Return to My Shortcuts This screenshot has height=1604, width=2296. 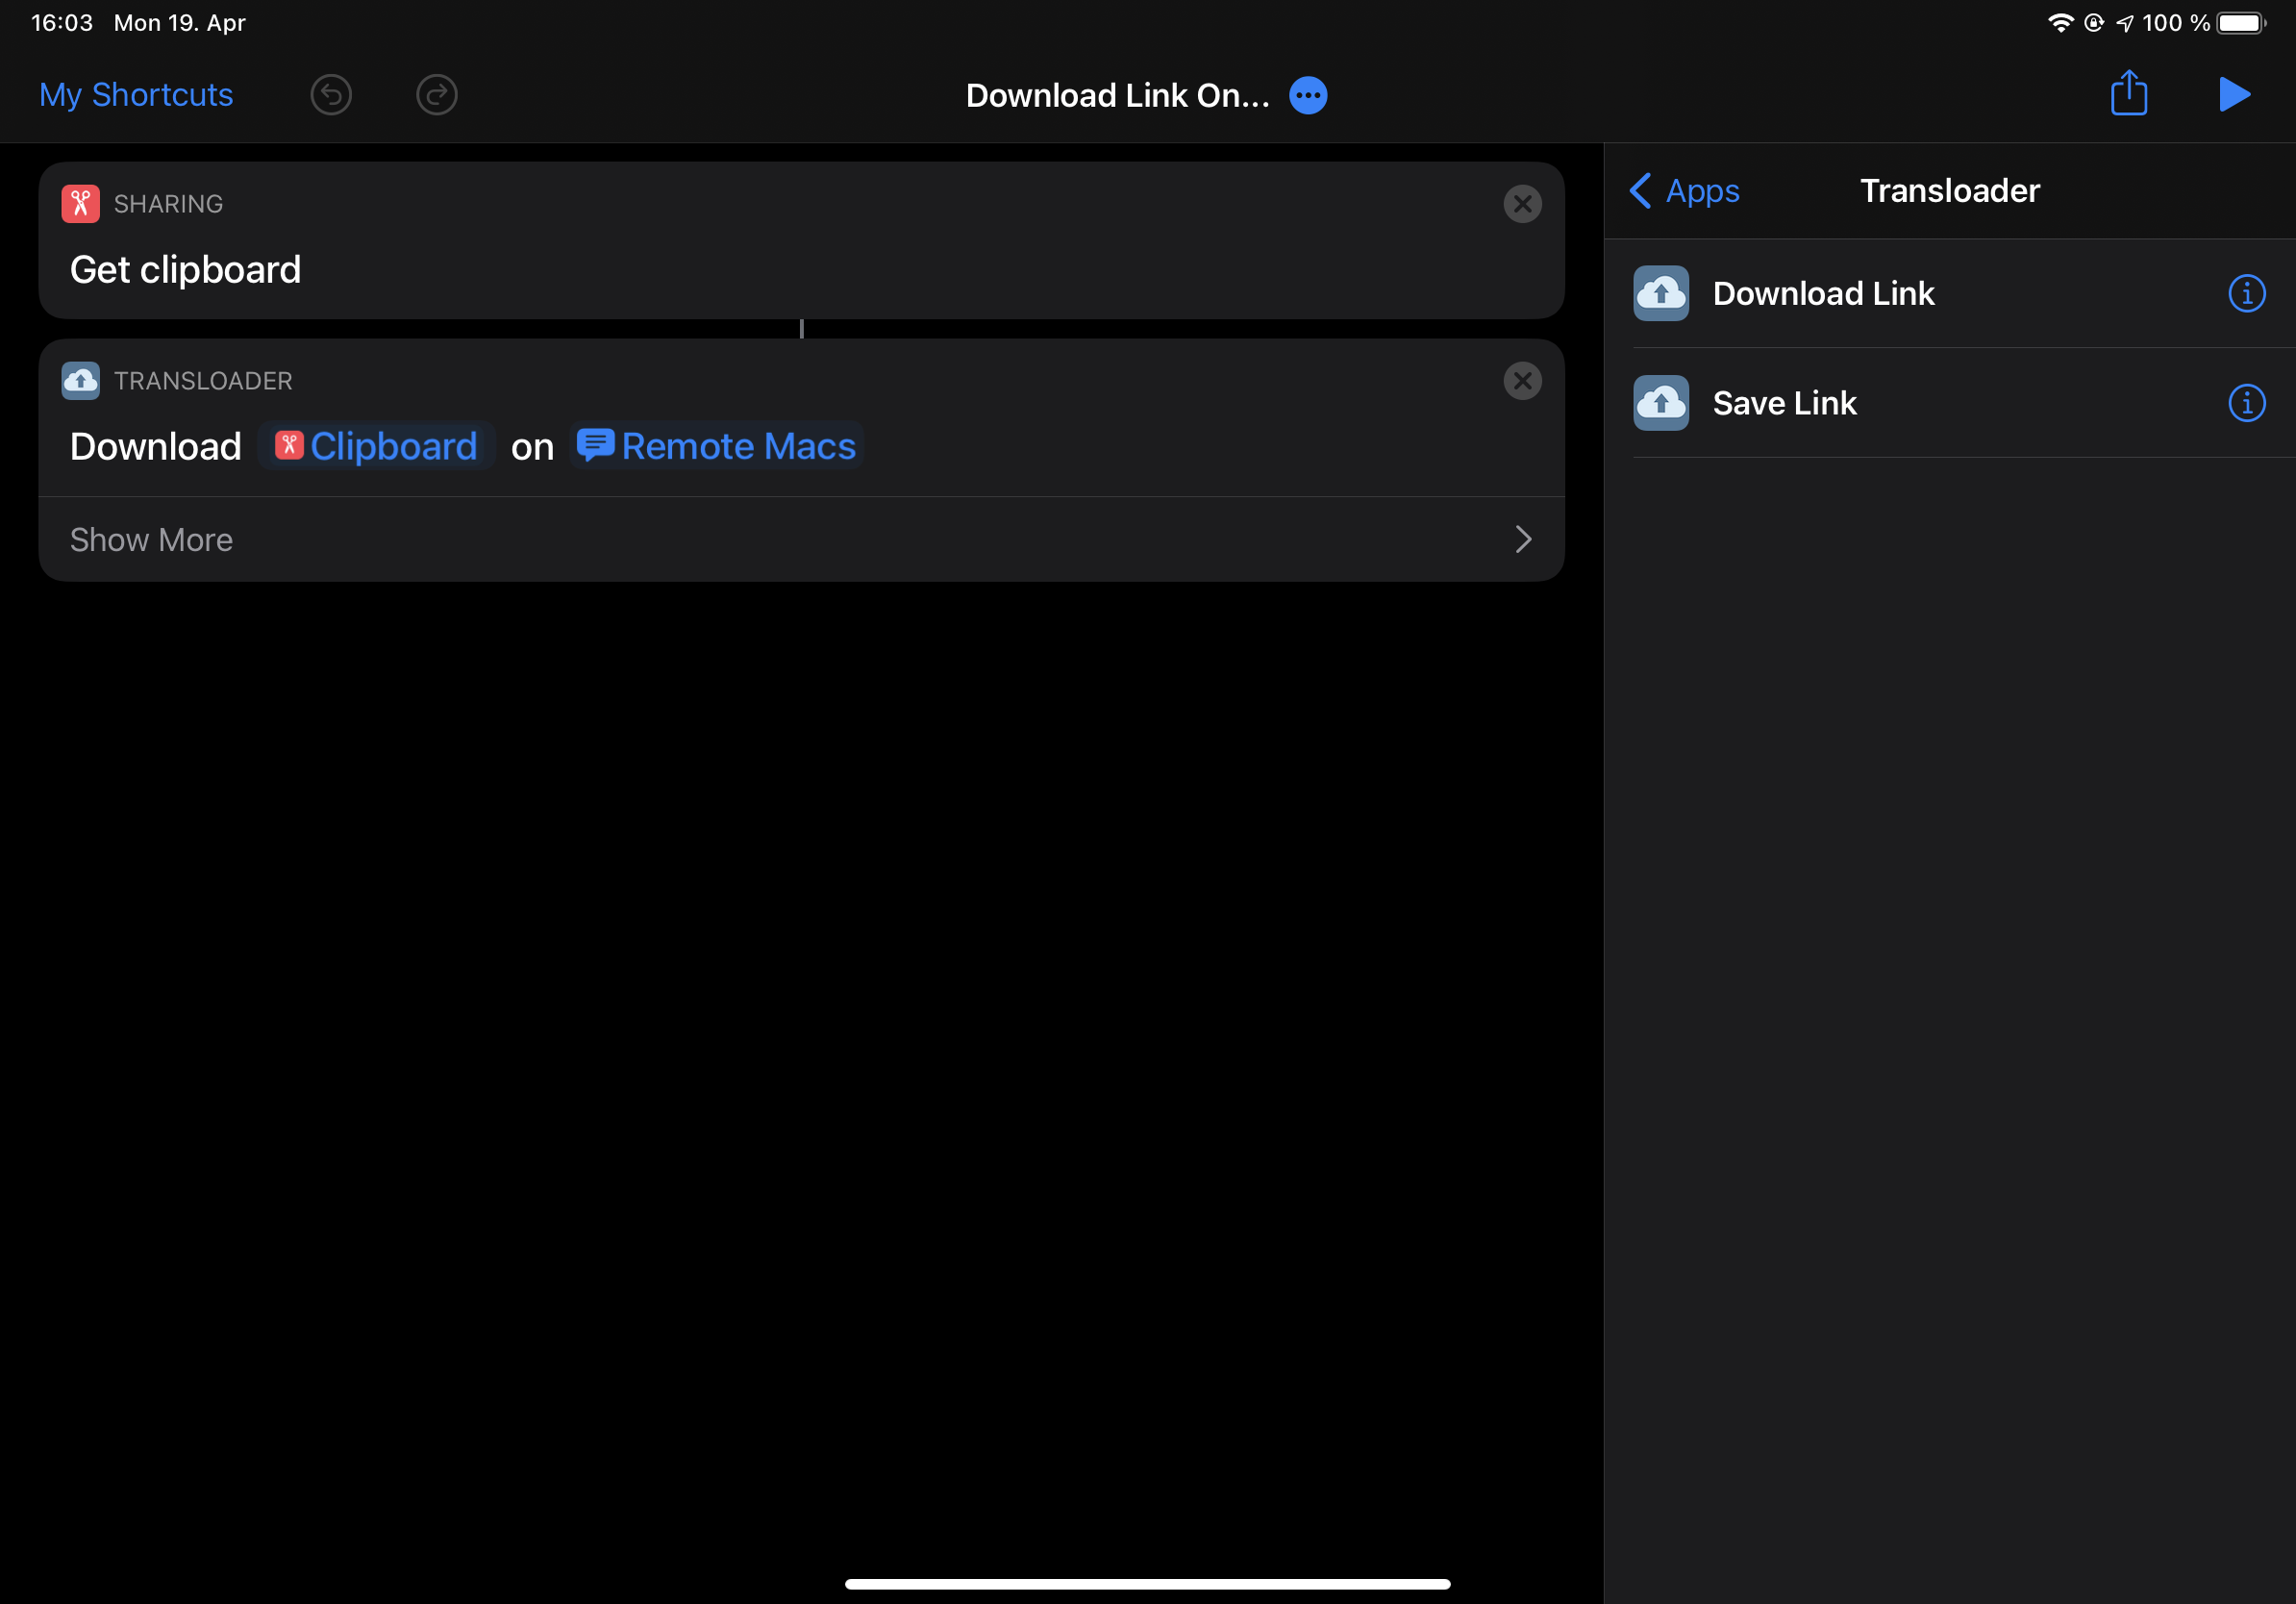coord(135,94)
